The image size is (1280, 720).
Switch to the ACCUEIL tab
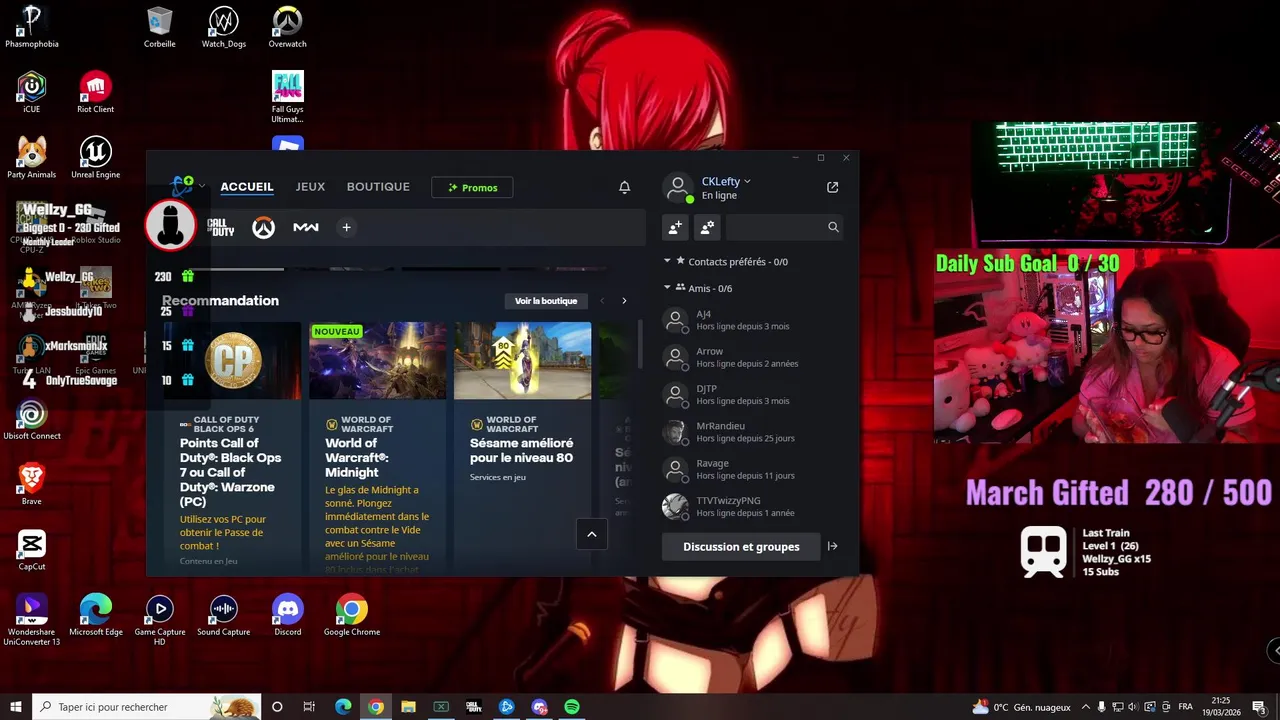pyautogui.click(x=247, y=187)
